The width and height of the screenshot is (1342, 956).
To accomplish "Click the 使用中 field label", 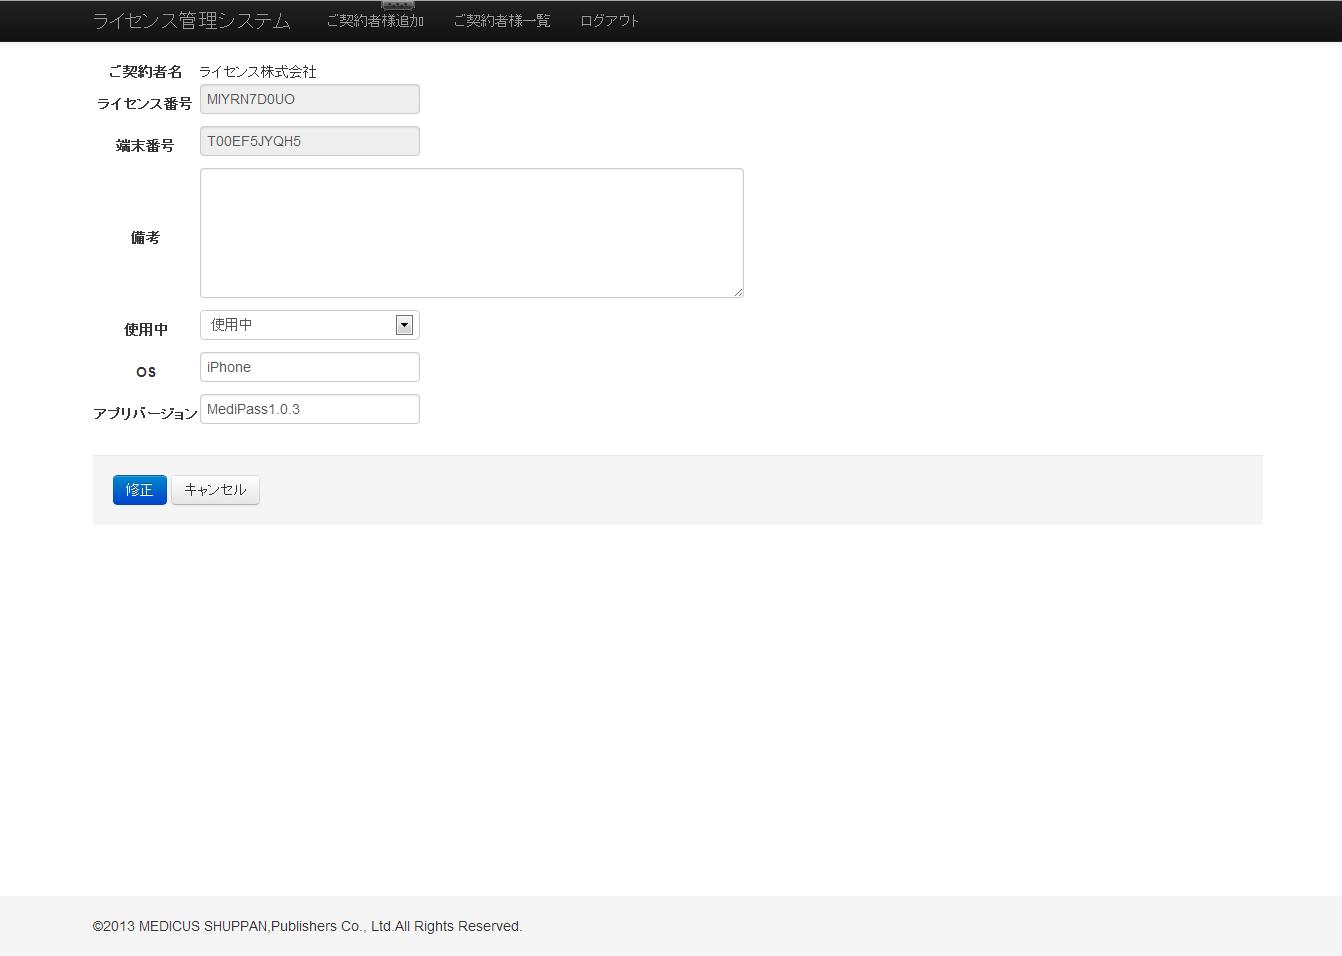I will coord(146,330).
